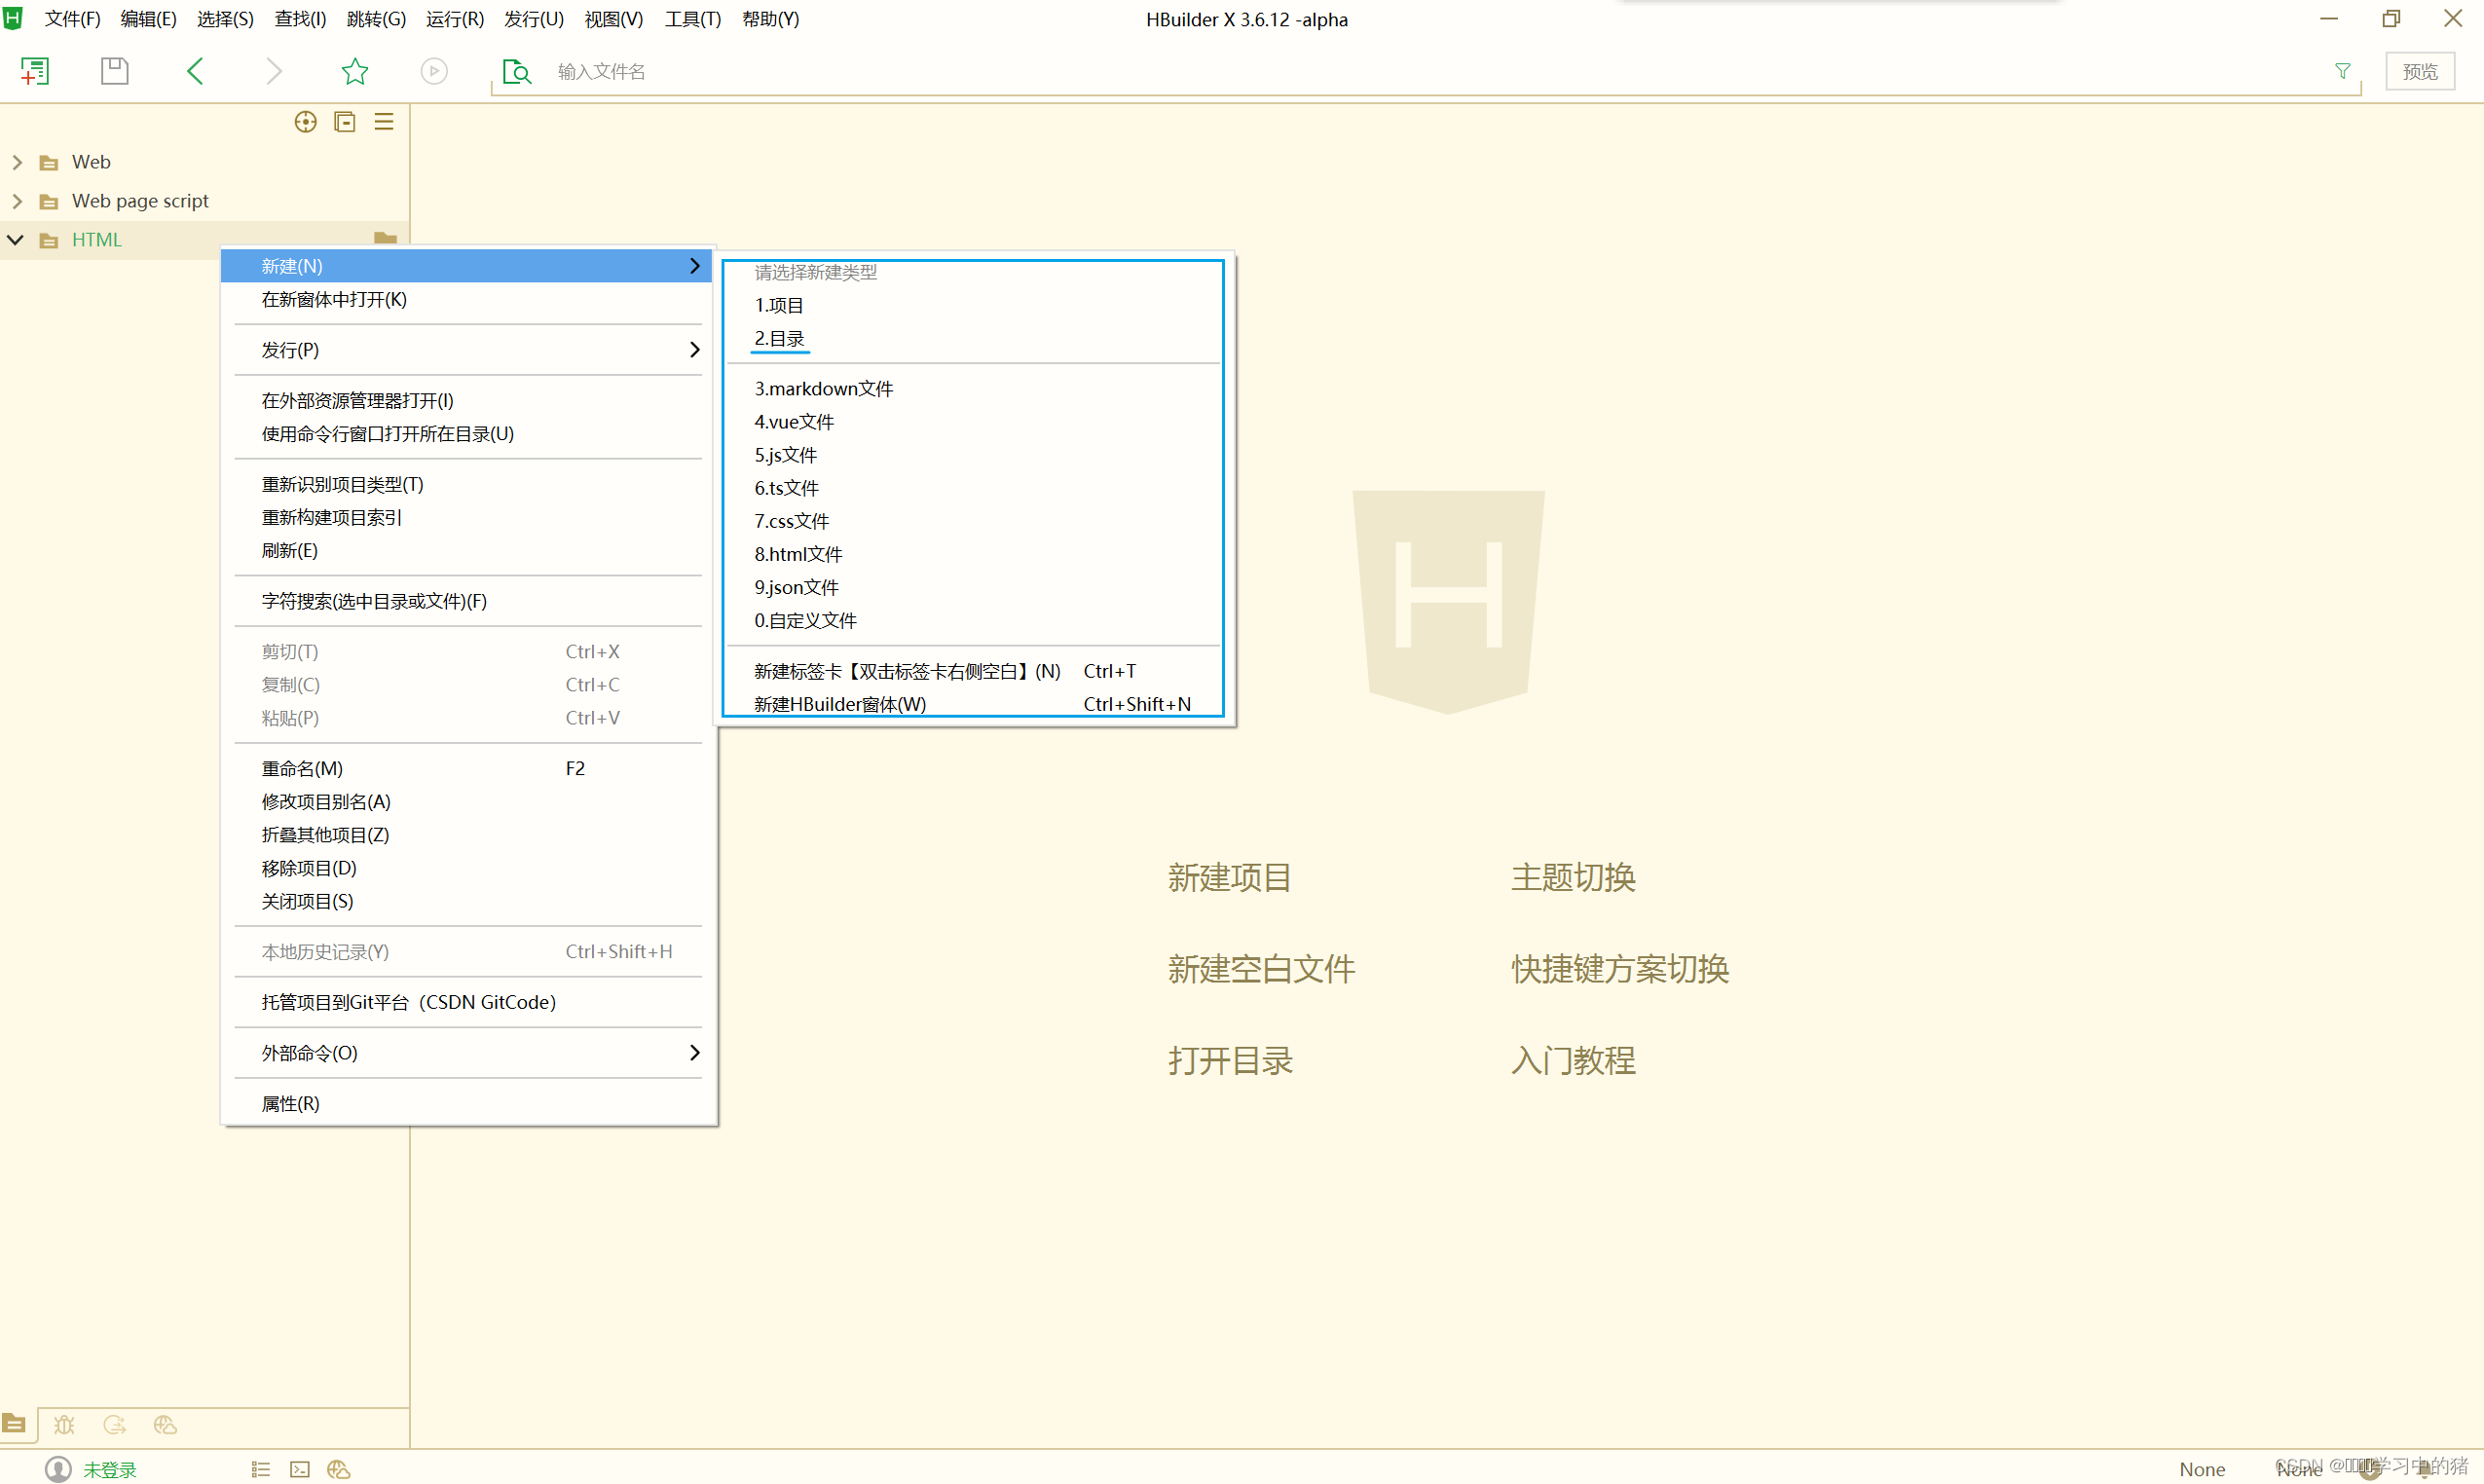This screenshot has height=1484, width=2484.
Task: Click the locate current file target icon
Action: tap(305, 122)
